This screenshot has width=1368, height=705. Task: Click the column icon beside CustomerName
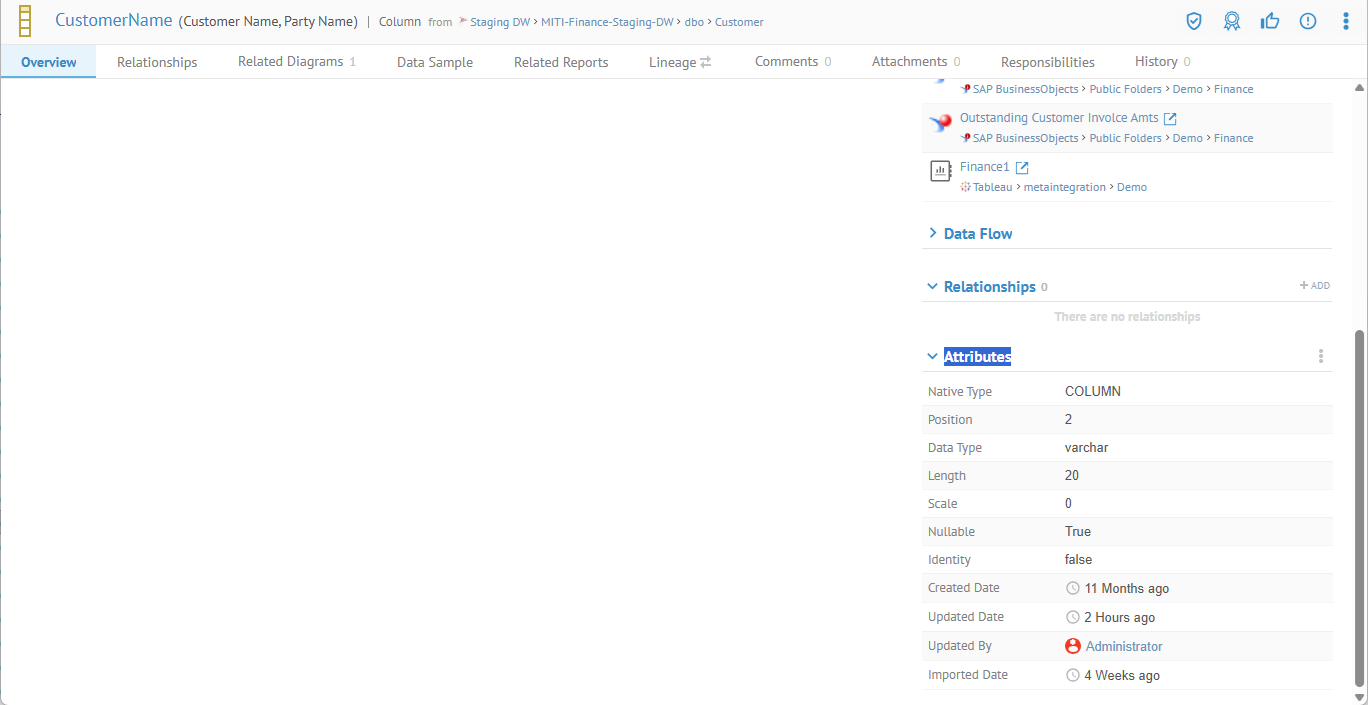25,21
